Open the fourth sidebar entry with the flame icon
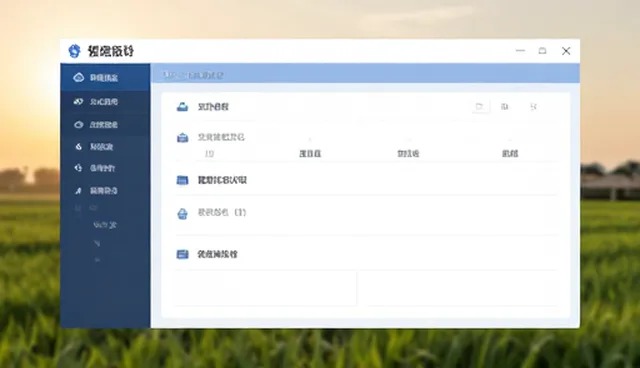The height and width of the screenshot is (368, 640). (105, 146)
